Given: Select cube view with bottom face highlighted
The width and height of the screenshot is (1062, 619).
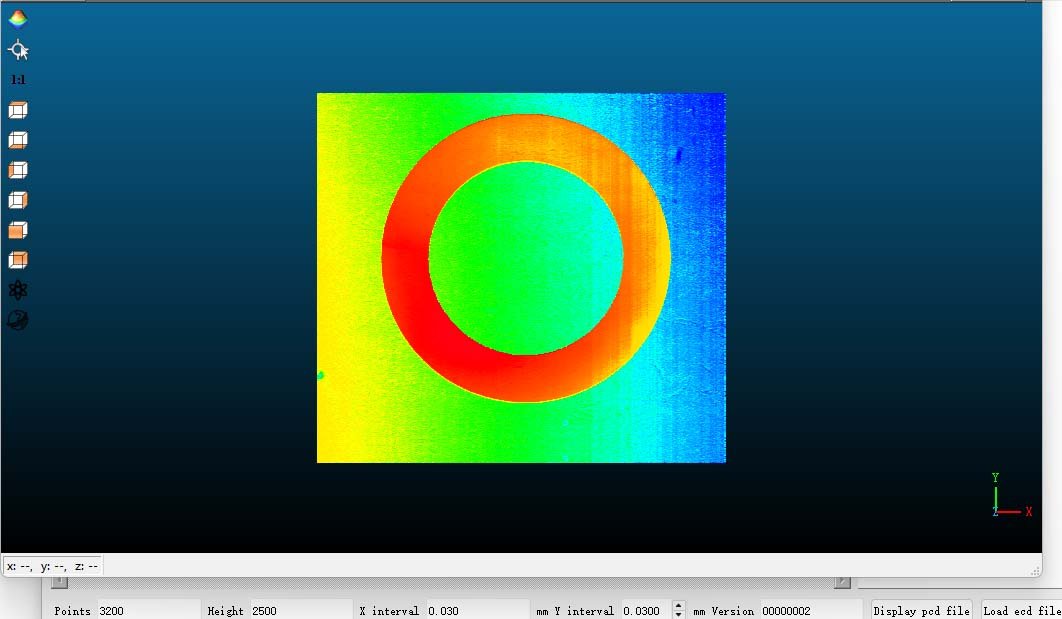Looking at the screenshot, I should tap(18, 140).
